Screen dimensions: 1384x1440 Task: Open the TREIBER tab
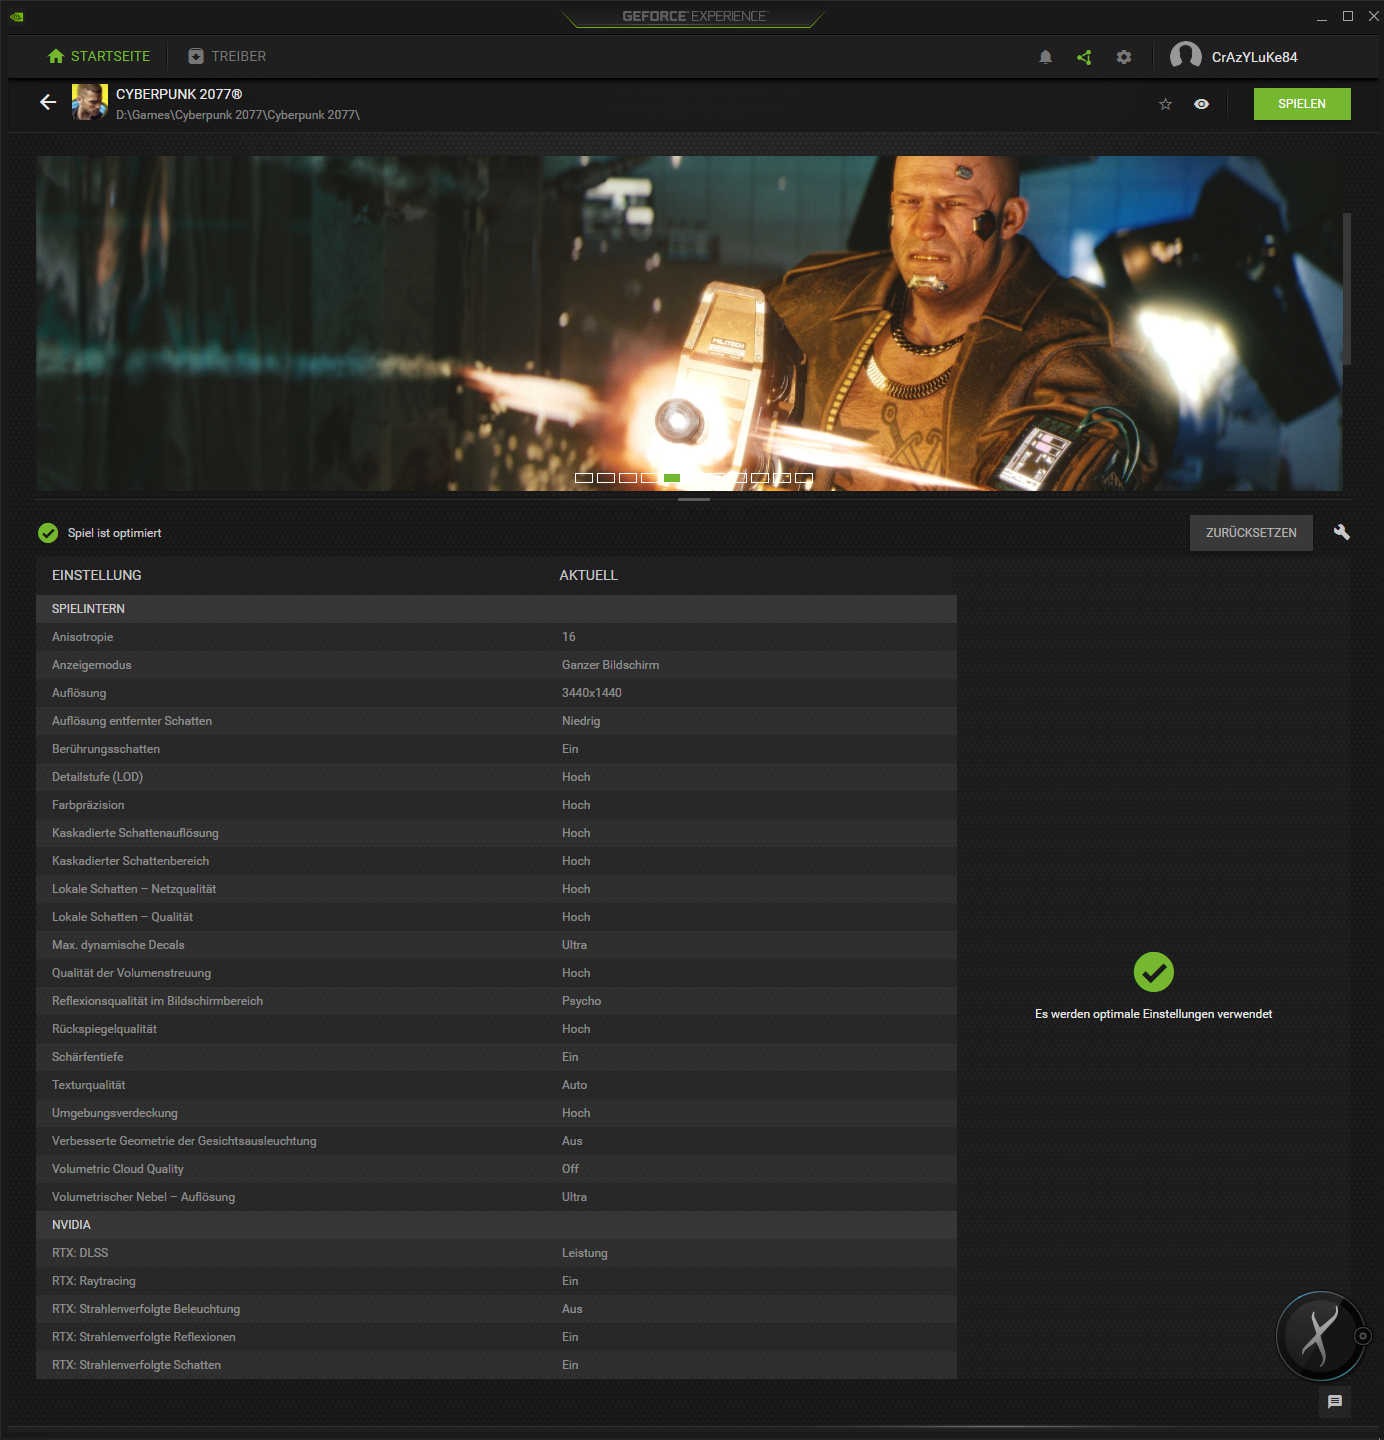[x=227, y=56]
